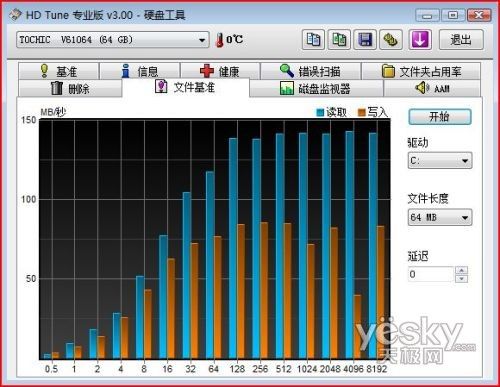The width and height of the screenshot is (500, 387).
Task: Click the 0.5 label on chart axis
Action: tap(51, 369)
